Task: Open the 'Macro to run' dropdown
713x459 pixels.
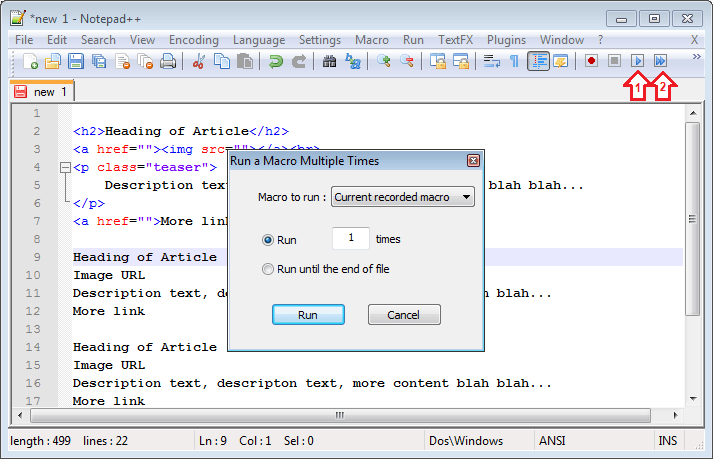Action: tap(403, 197)
